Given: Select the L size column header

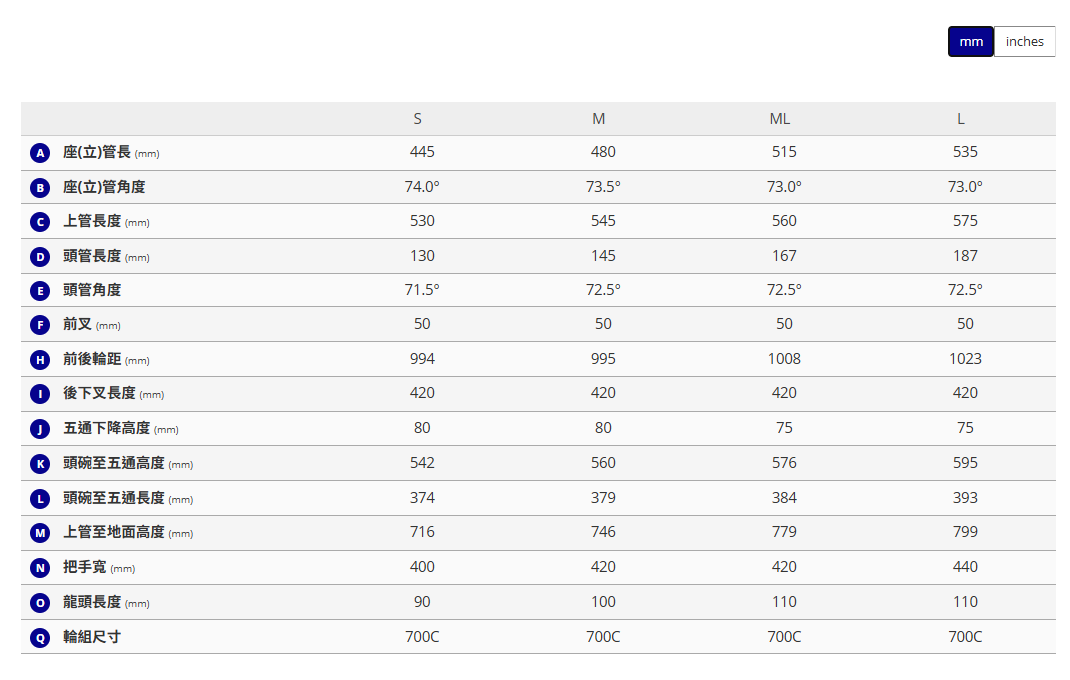Looking at the screenshot, I should coord(961,119).
